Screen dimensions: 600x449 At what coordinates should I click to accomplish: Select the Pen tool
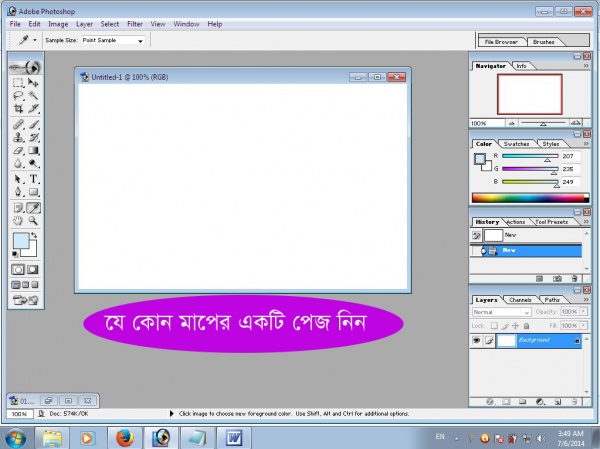tap(18, 192)
